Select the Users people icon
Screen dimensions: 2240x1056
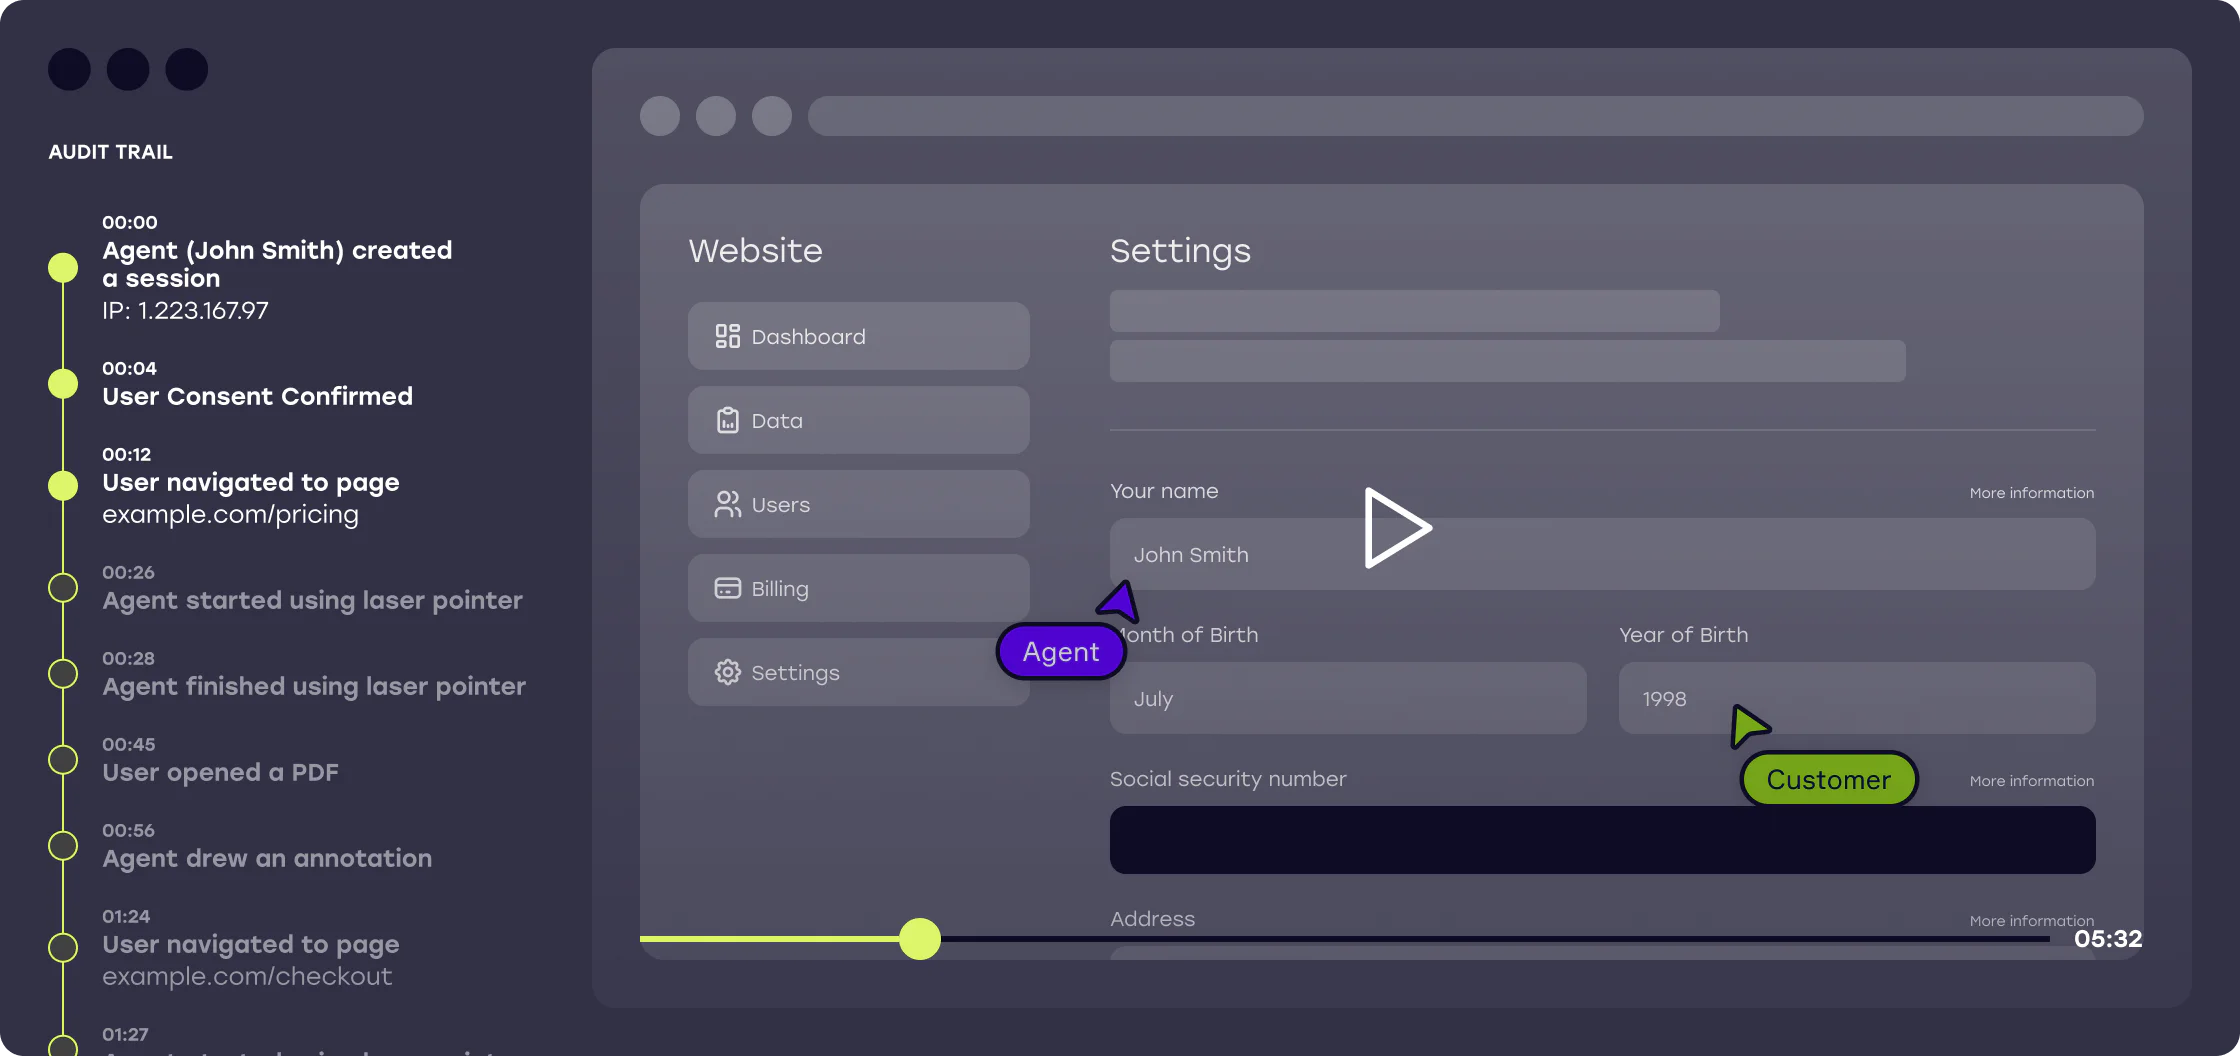(727, 504)
